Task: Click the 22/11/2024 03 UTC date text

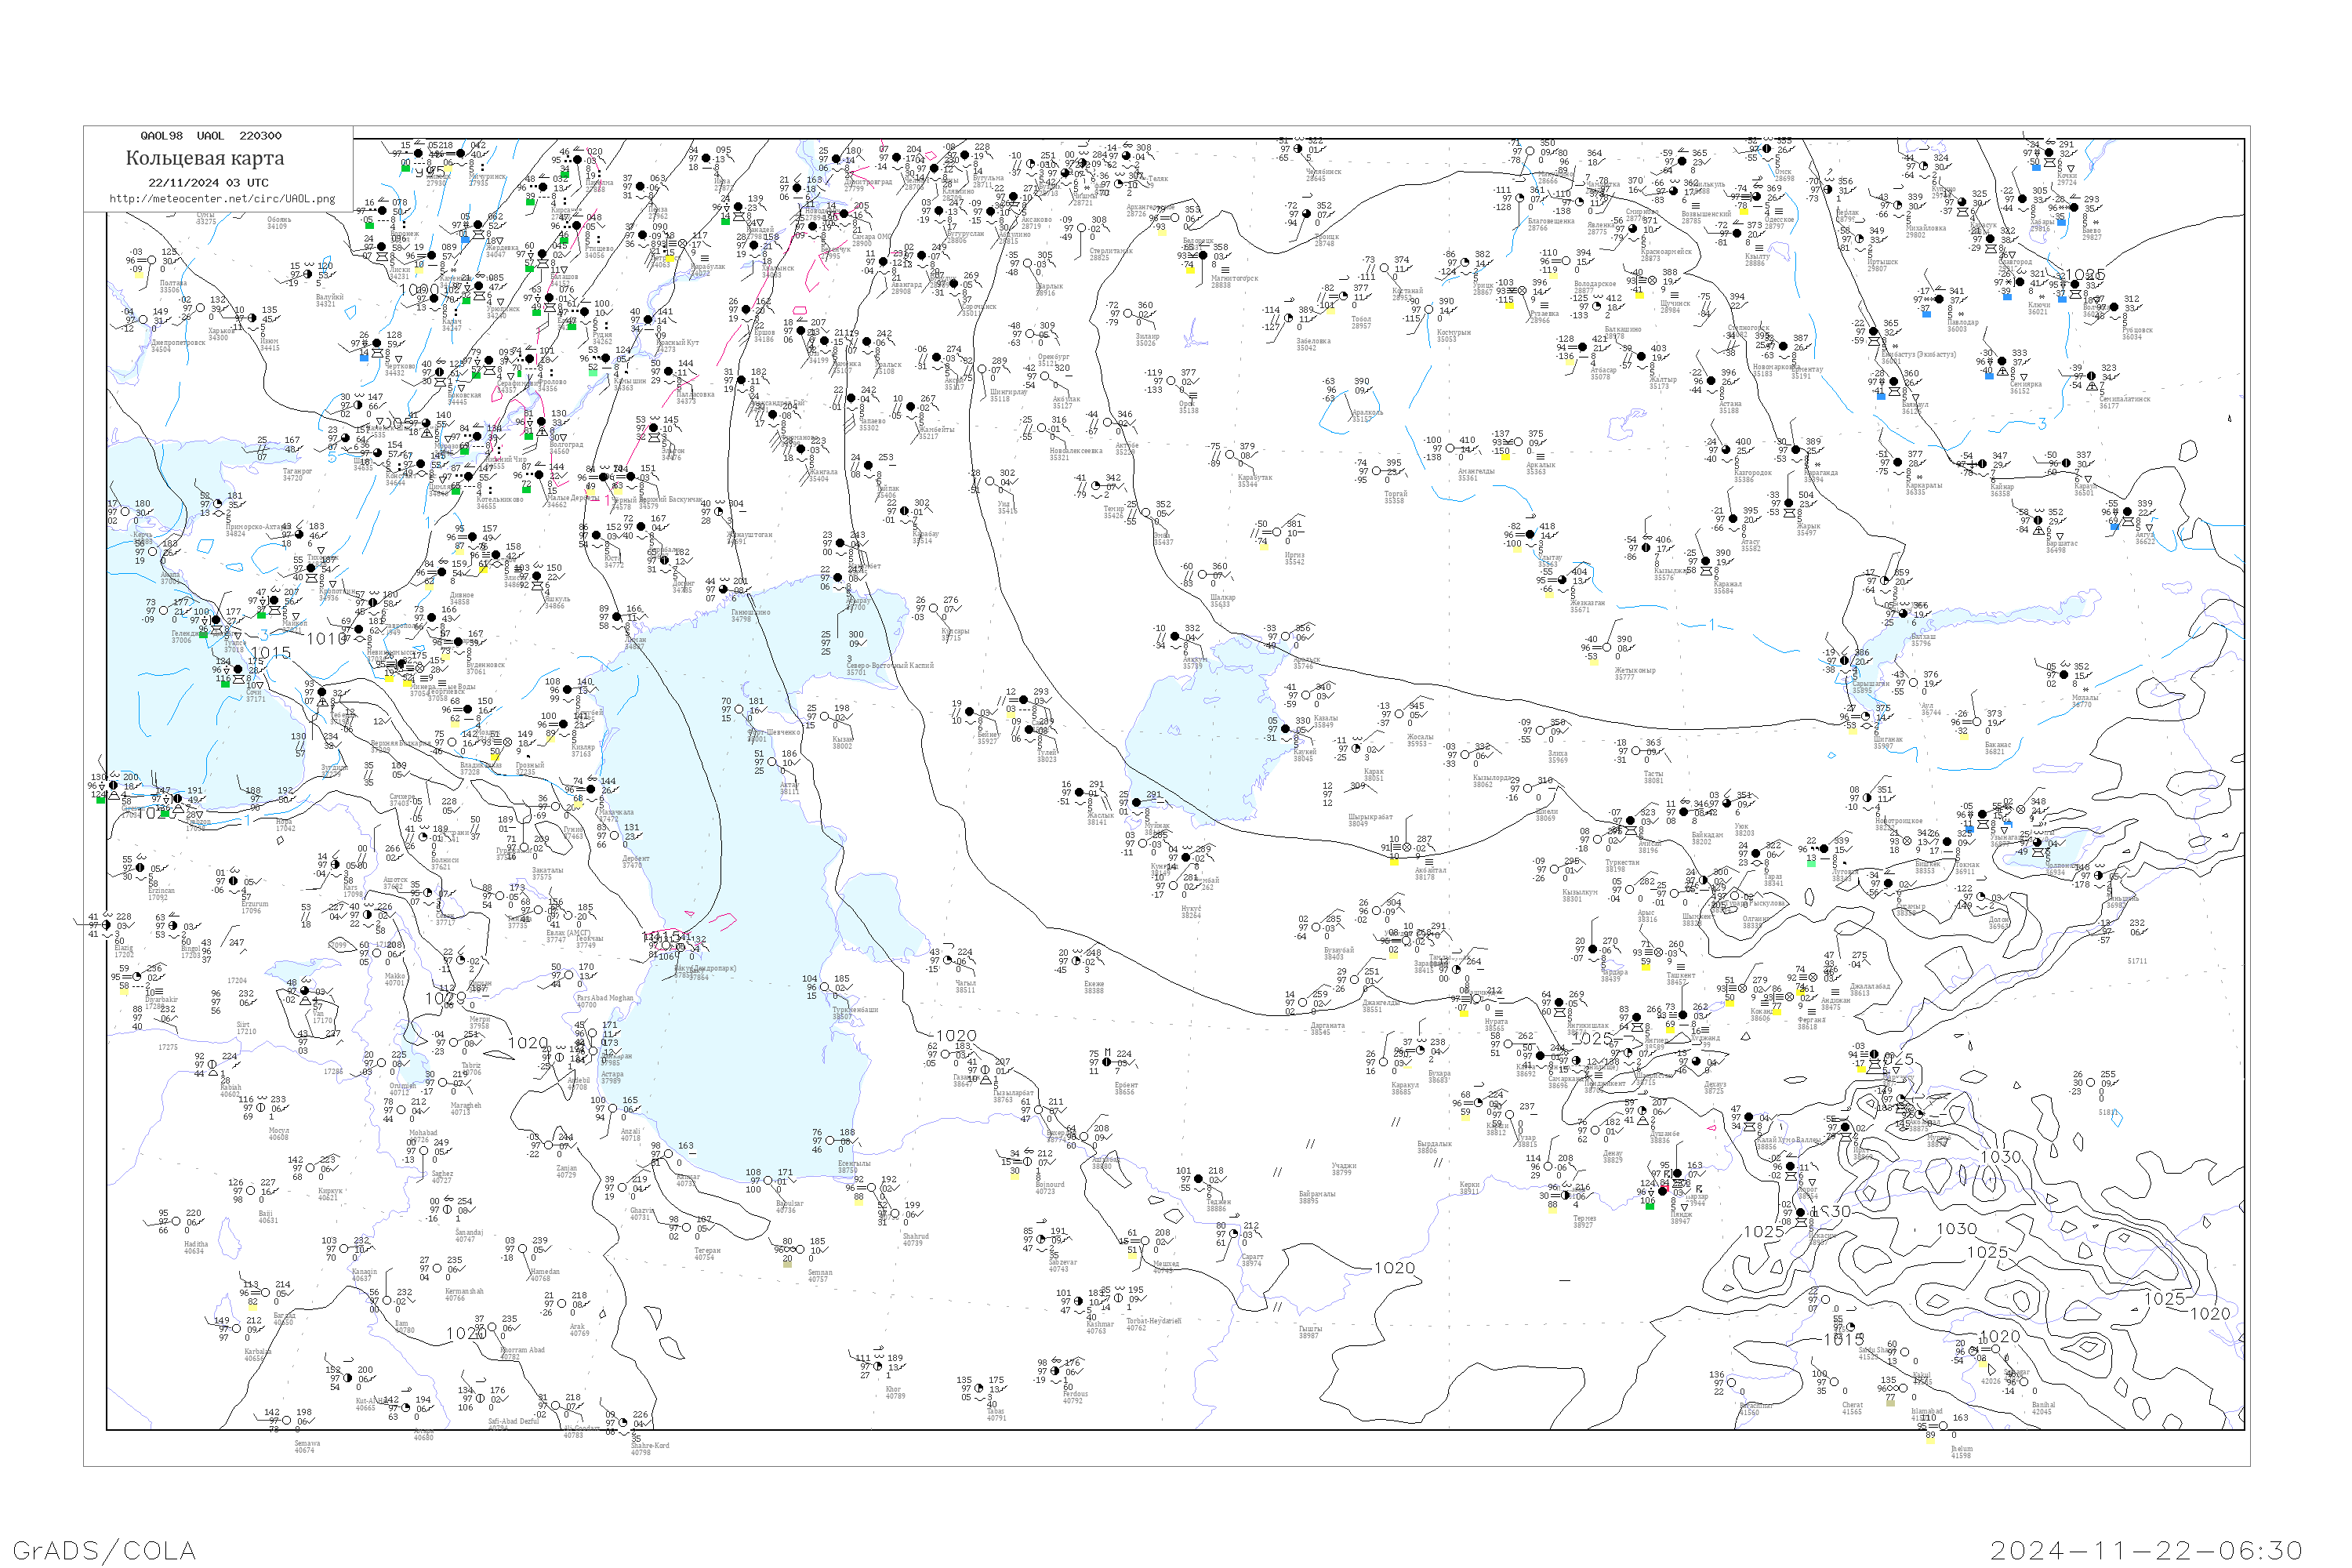Action: tap(208, 182)
